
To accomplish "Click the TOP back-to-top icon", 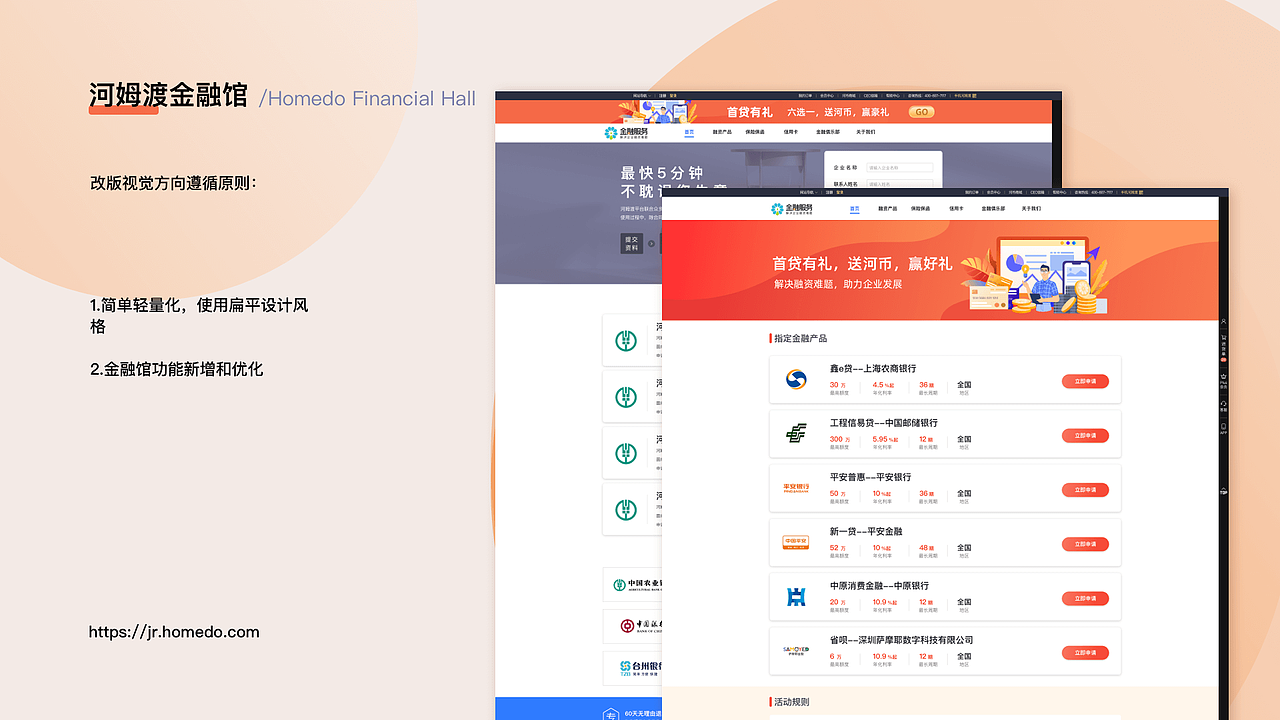I will pyautogui.click(x=1222, y=490).
